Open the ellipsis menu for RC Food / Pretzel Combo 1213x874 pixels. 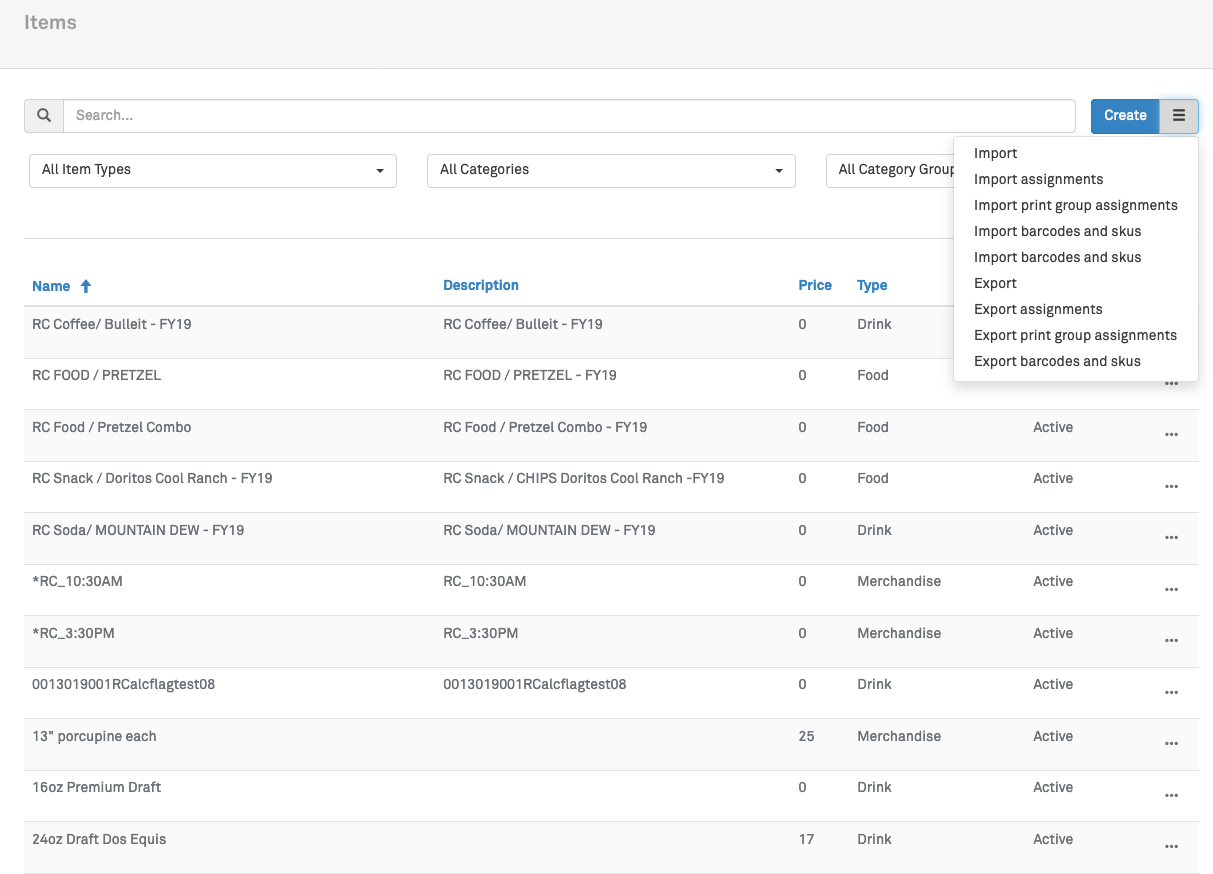tap(1171, 435)
